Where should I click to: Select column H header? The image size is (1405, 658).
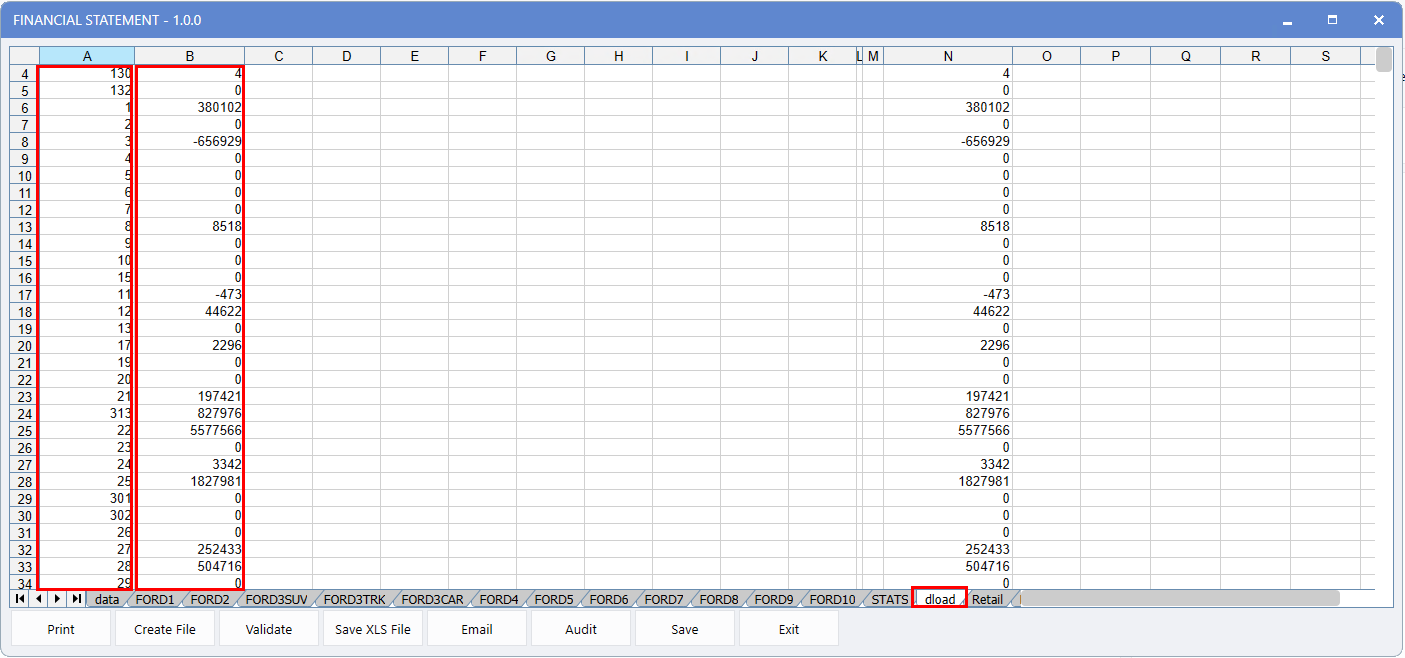coord(619,56)
